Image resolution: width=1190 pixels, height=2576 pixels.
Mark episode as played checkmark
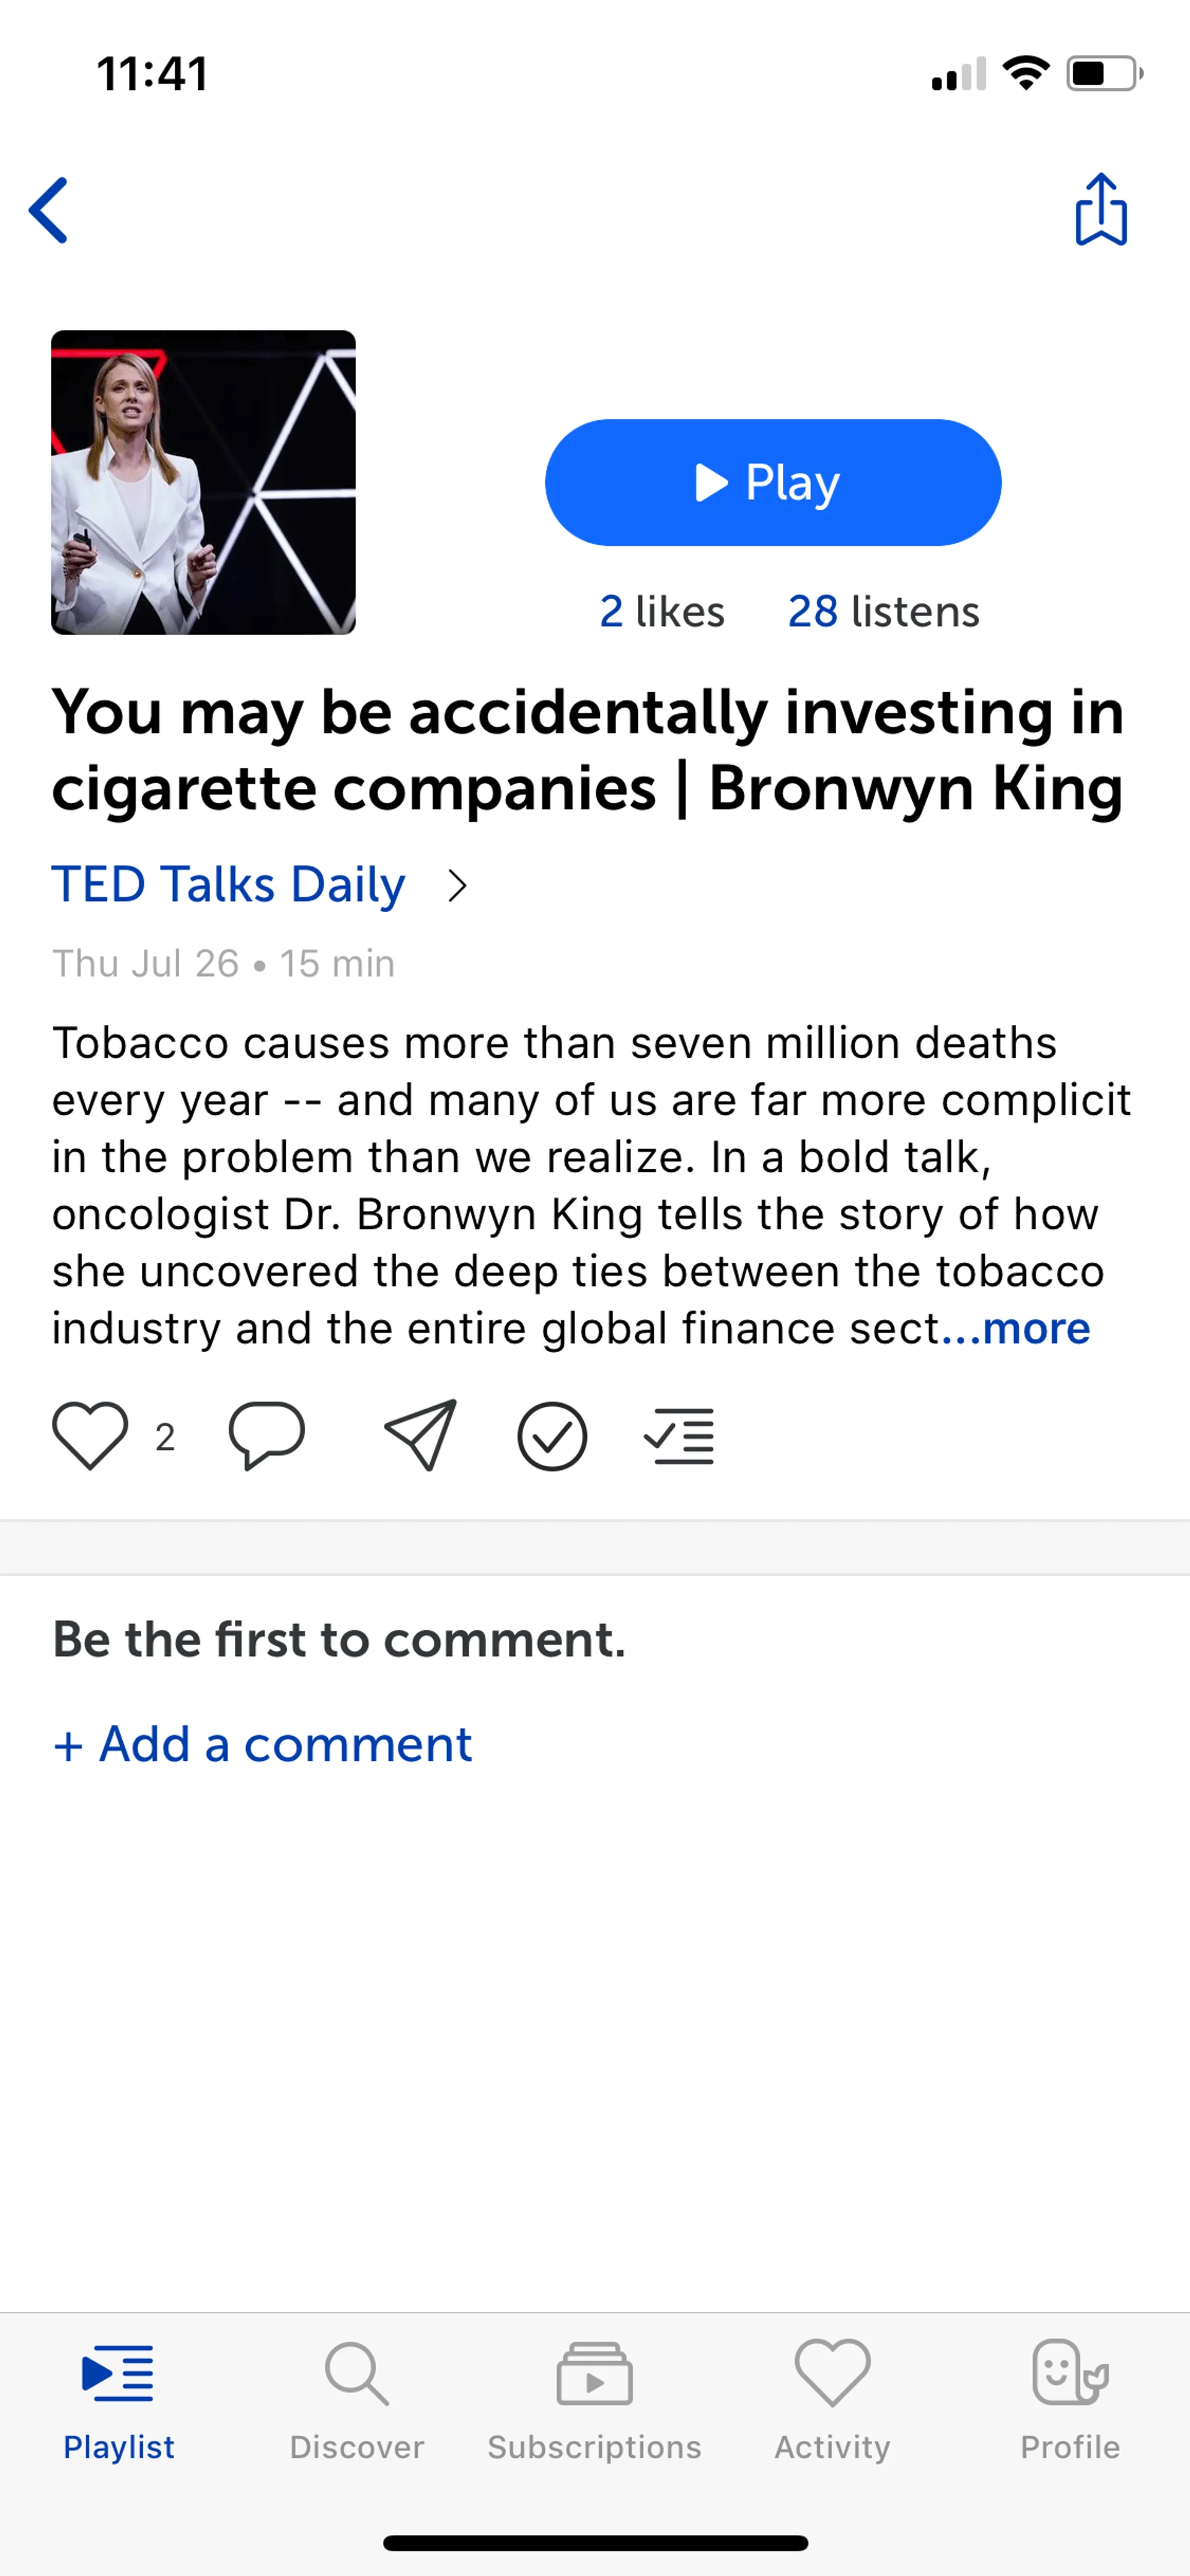coord(551,1436)
